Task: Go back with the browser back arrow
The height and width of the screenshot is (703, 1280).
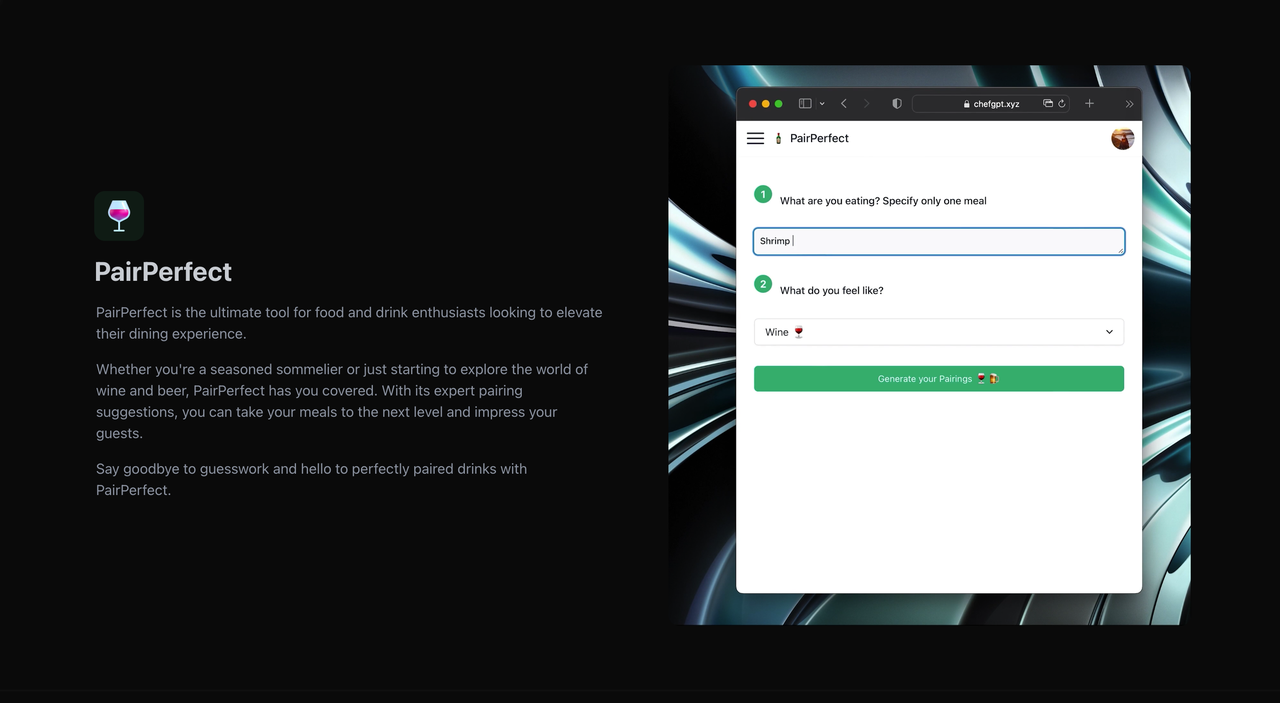Action: (x=843, y=103)
